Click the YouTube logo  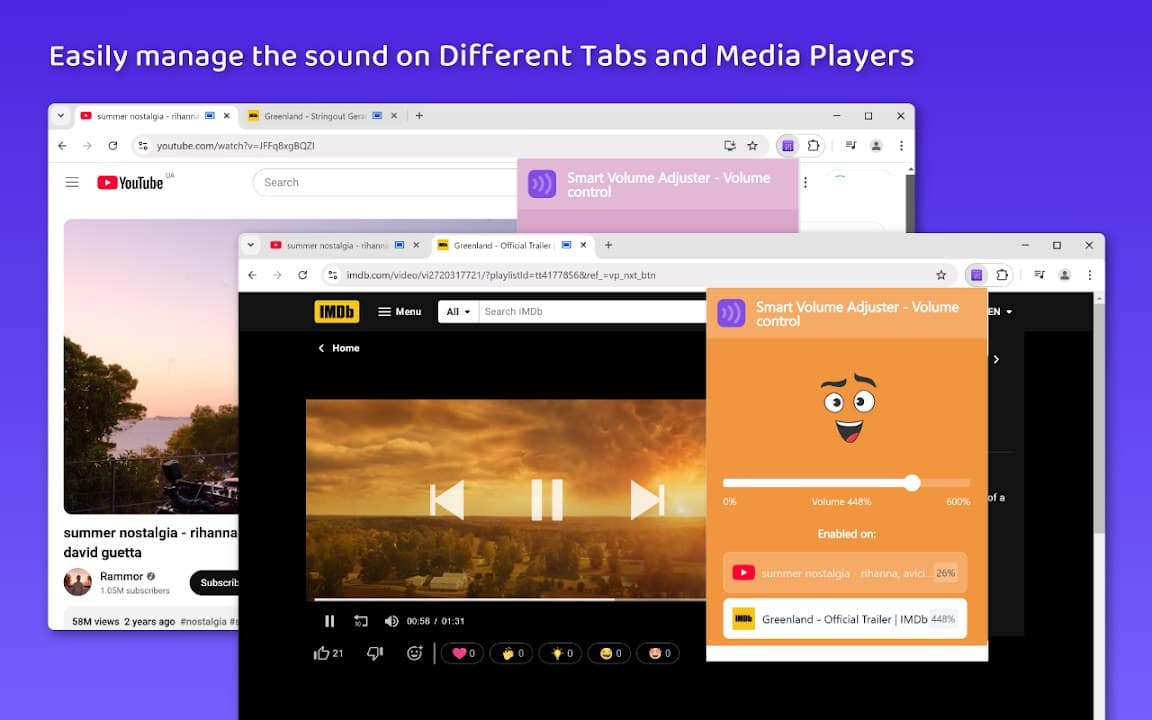click(130, 183)
